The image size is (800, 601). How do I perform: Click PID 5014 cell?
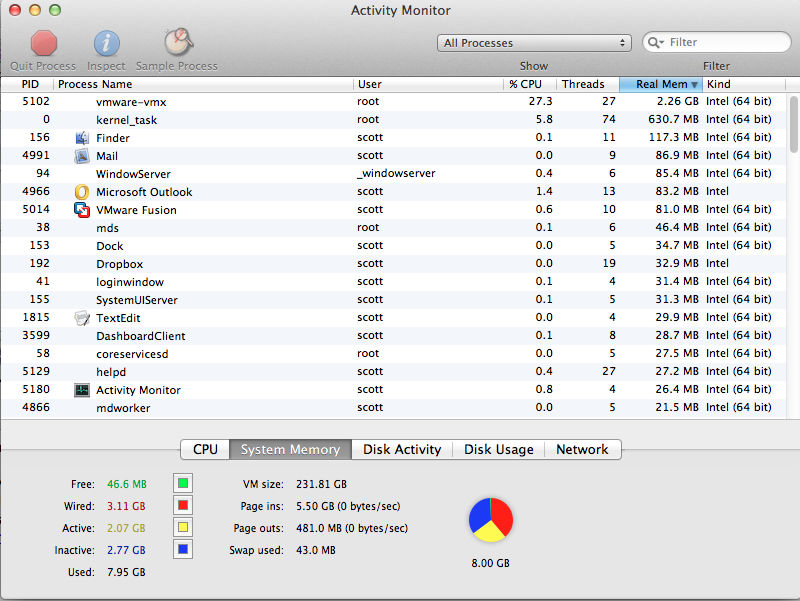click(x=36, y=210)
